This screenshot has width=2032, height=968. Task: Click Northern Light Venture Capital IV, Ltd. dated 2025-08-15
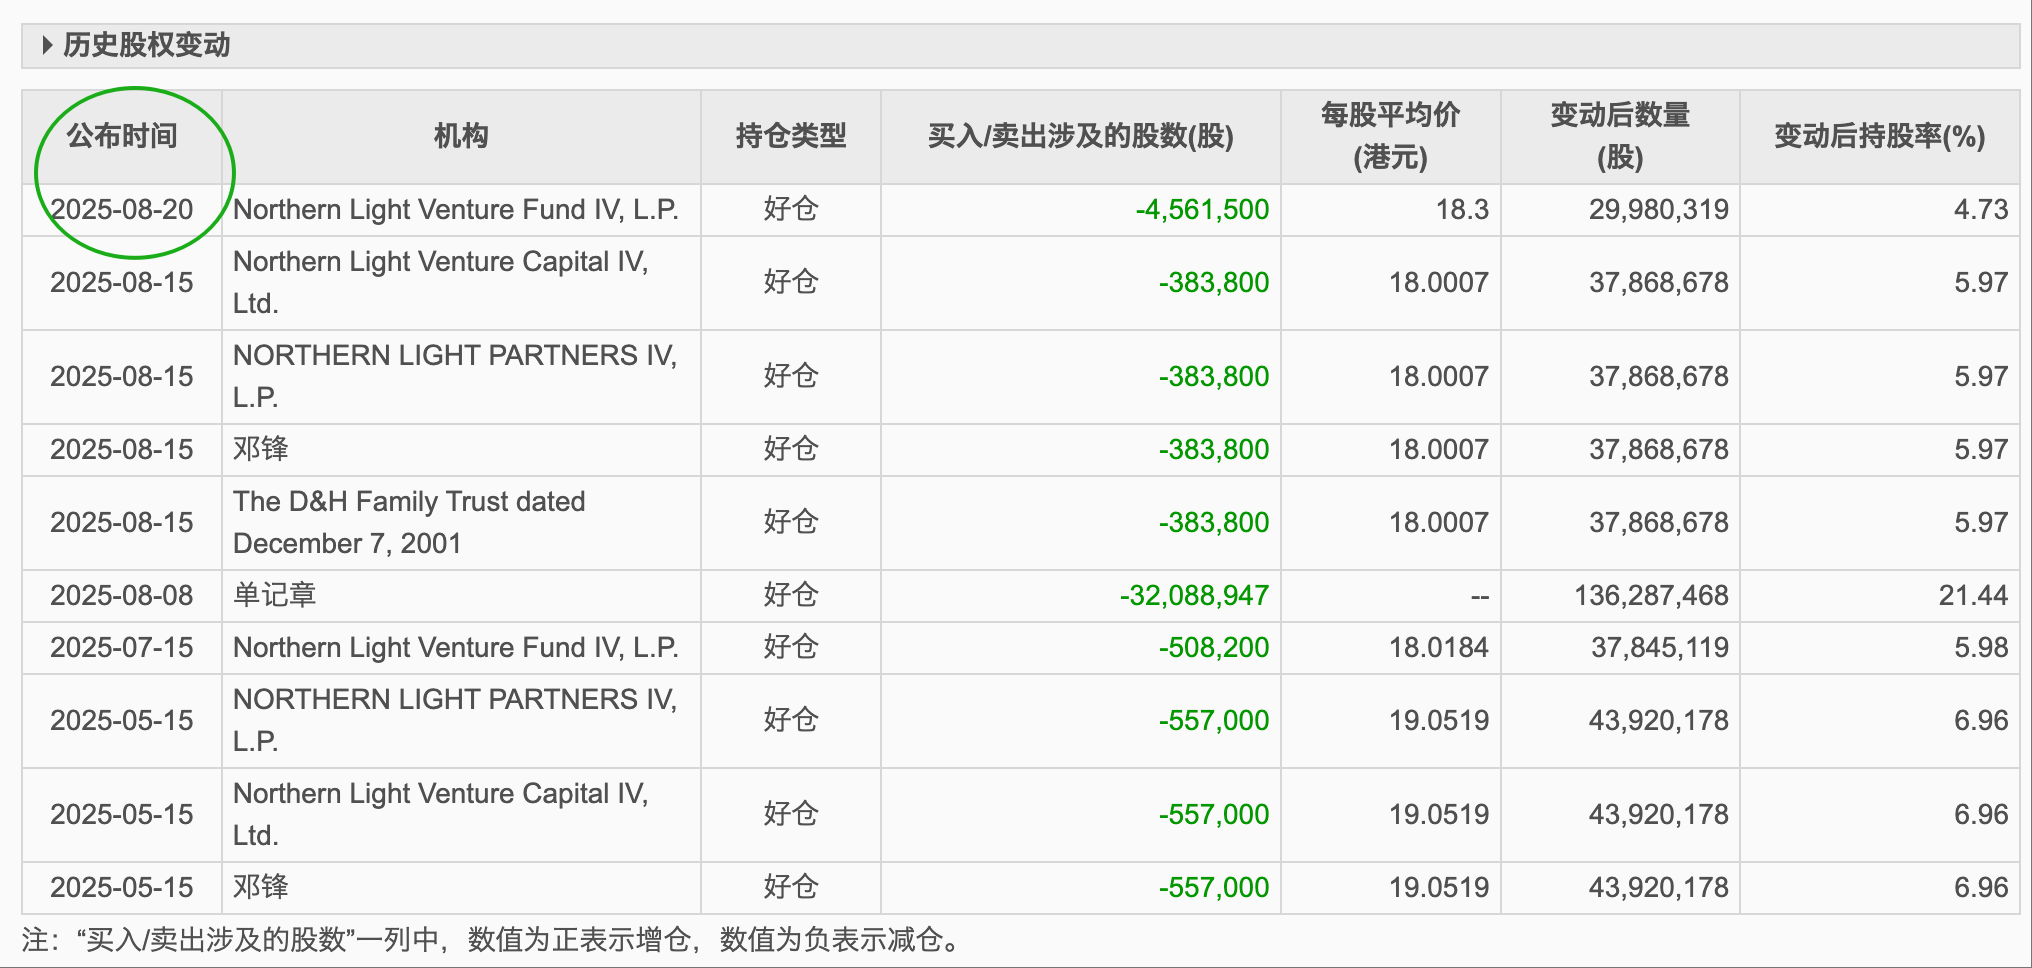point(441,282)
